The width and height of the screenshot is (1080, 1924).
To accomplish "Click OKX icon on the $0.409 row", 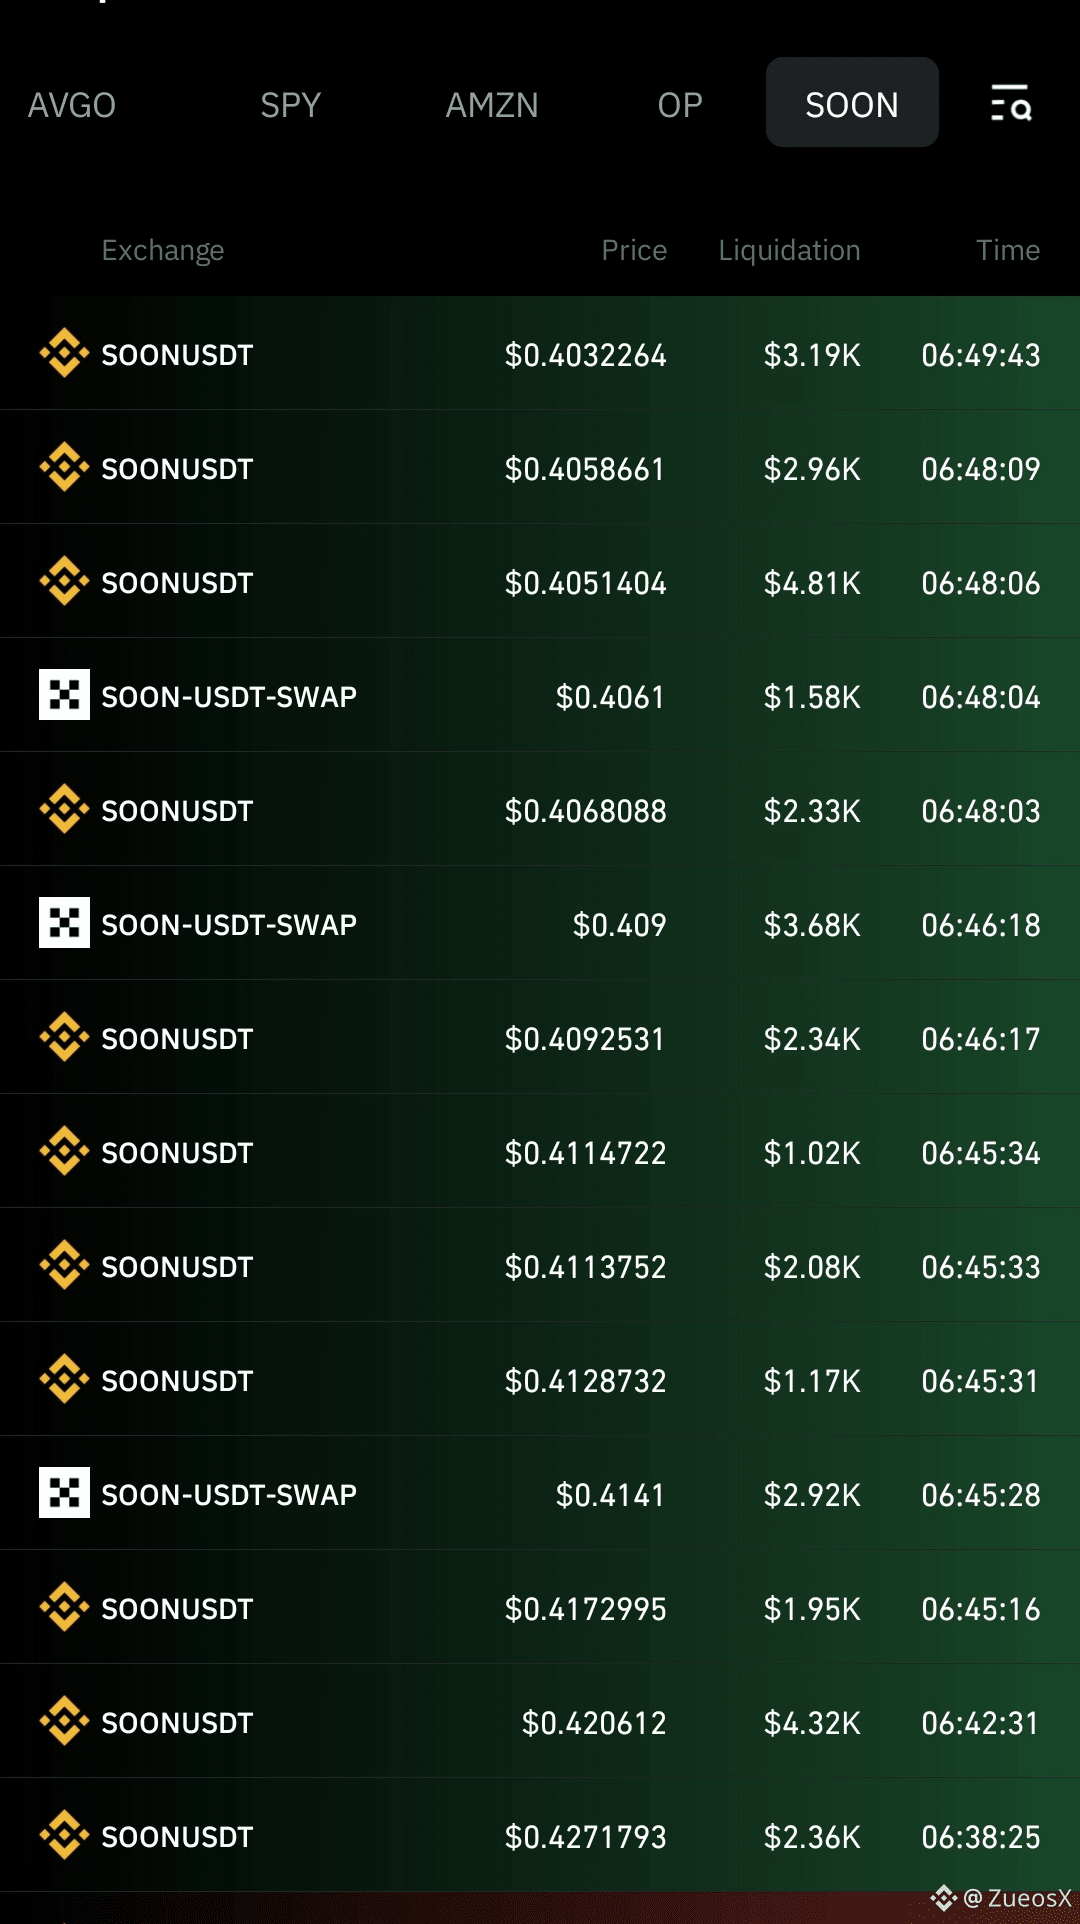I will [x=64, y=923].
